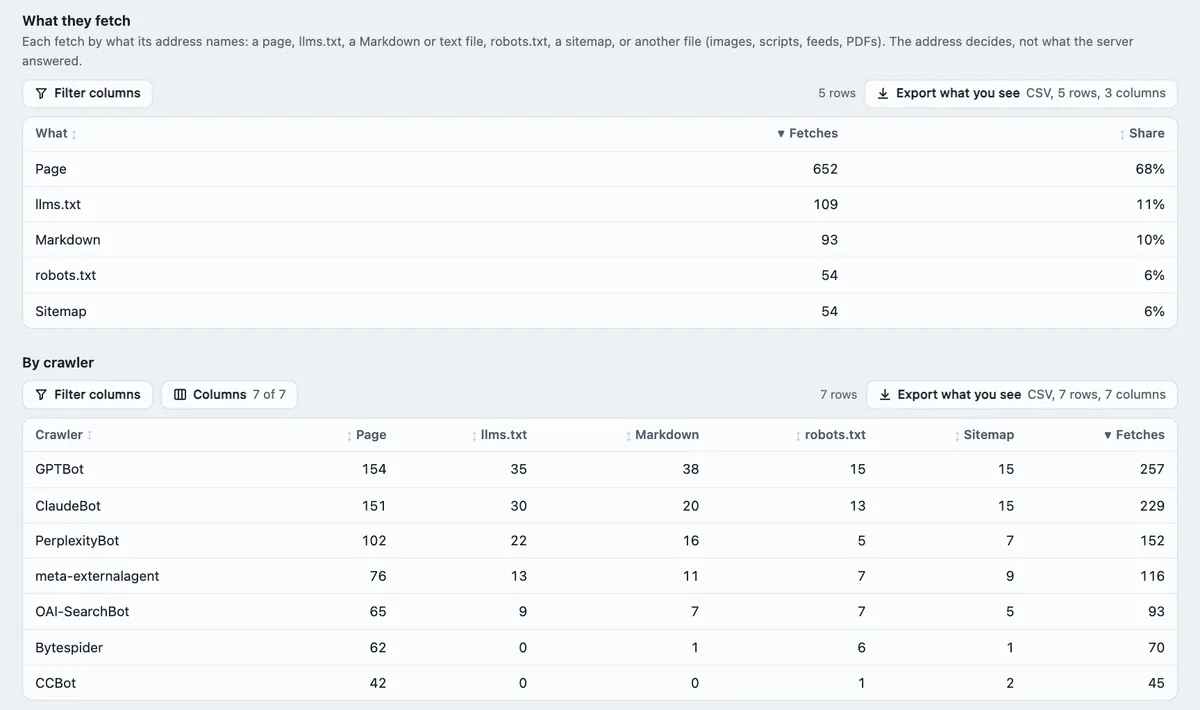Click GPTBot's Markdown count 38

point(690,469)
